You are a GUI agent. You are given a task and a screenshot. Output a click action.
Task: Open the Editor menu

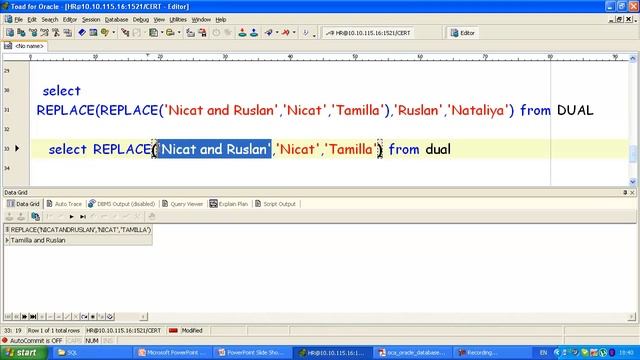coord(69,20)
